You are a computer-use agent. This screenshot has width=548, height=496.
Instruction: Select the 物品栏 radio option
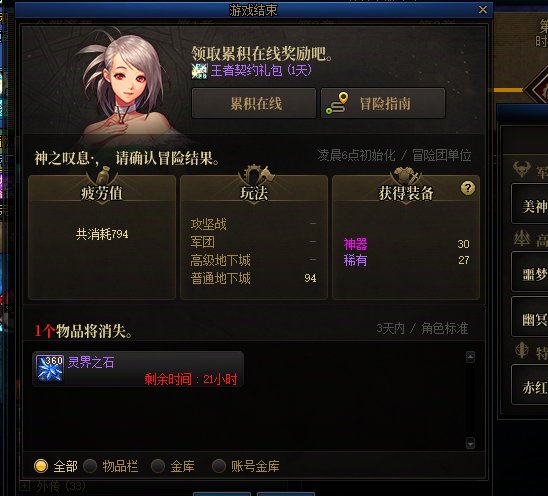pyautogui.click(x=90, y=466)
